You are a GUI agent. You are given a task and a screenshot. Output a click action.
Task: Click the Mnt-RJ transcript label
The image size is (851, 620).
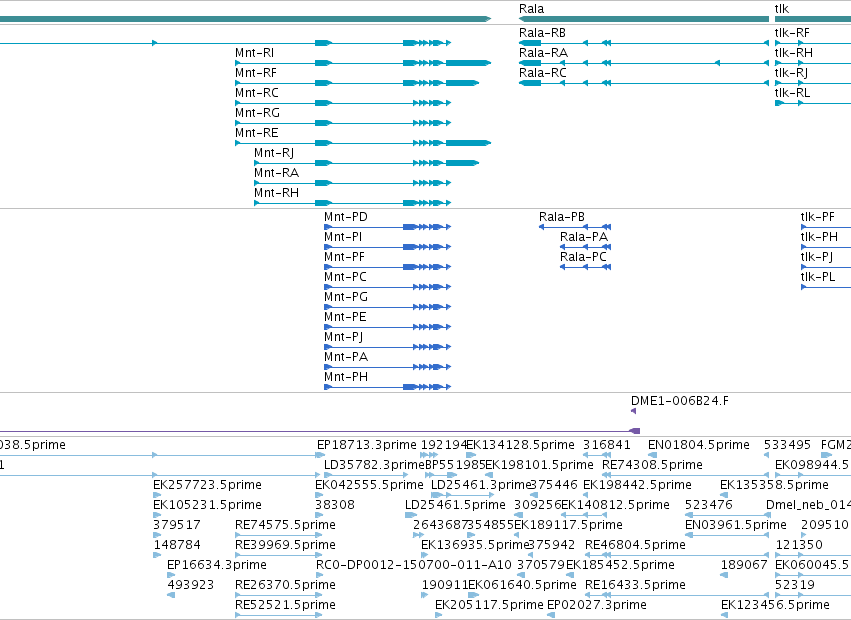[274, 154]
